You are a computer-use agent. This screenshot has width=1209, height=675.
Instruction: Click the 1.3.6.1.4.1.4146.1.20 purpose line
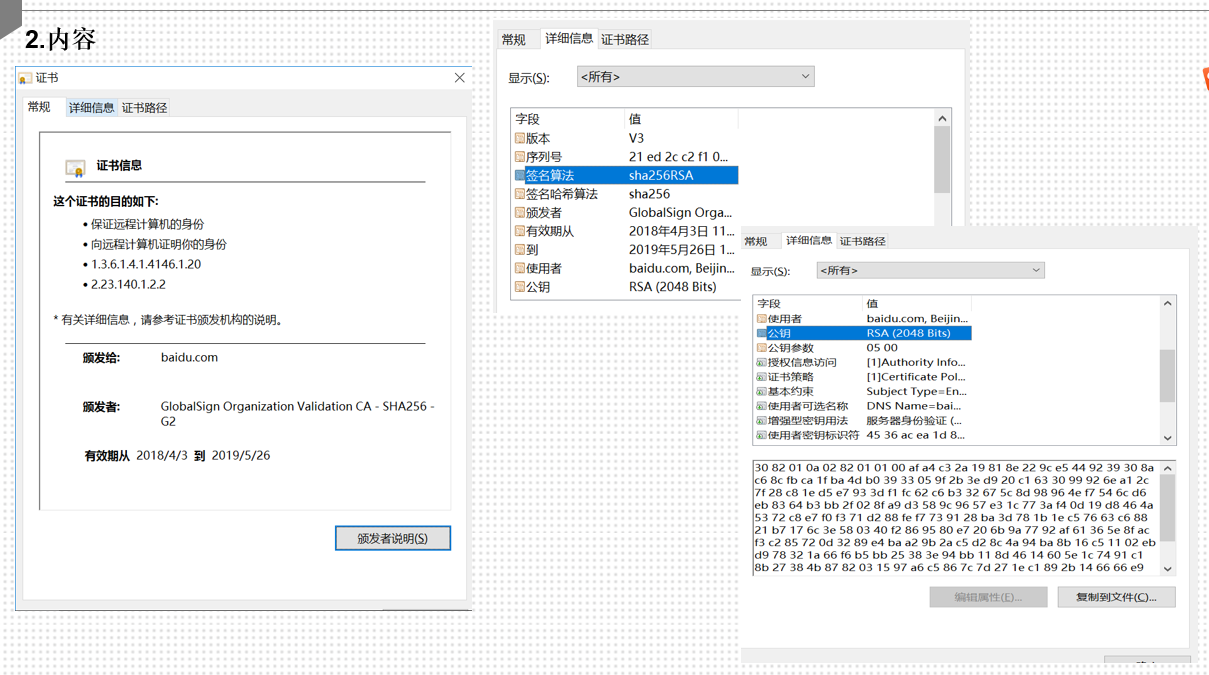pyautogui.click(x=146, y=264)
